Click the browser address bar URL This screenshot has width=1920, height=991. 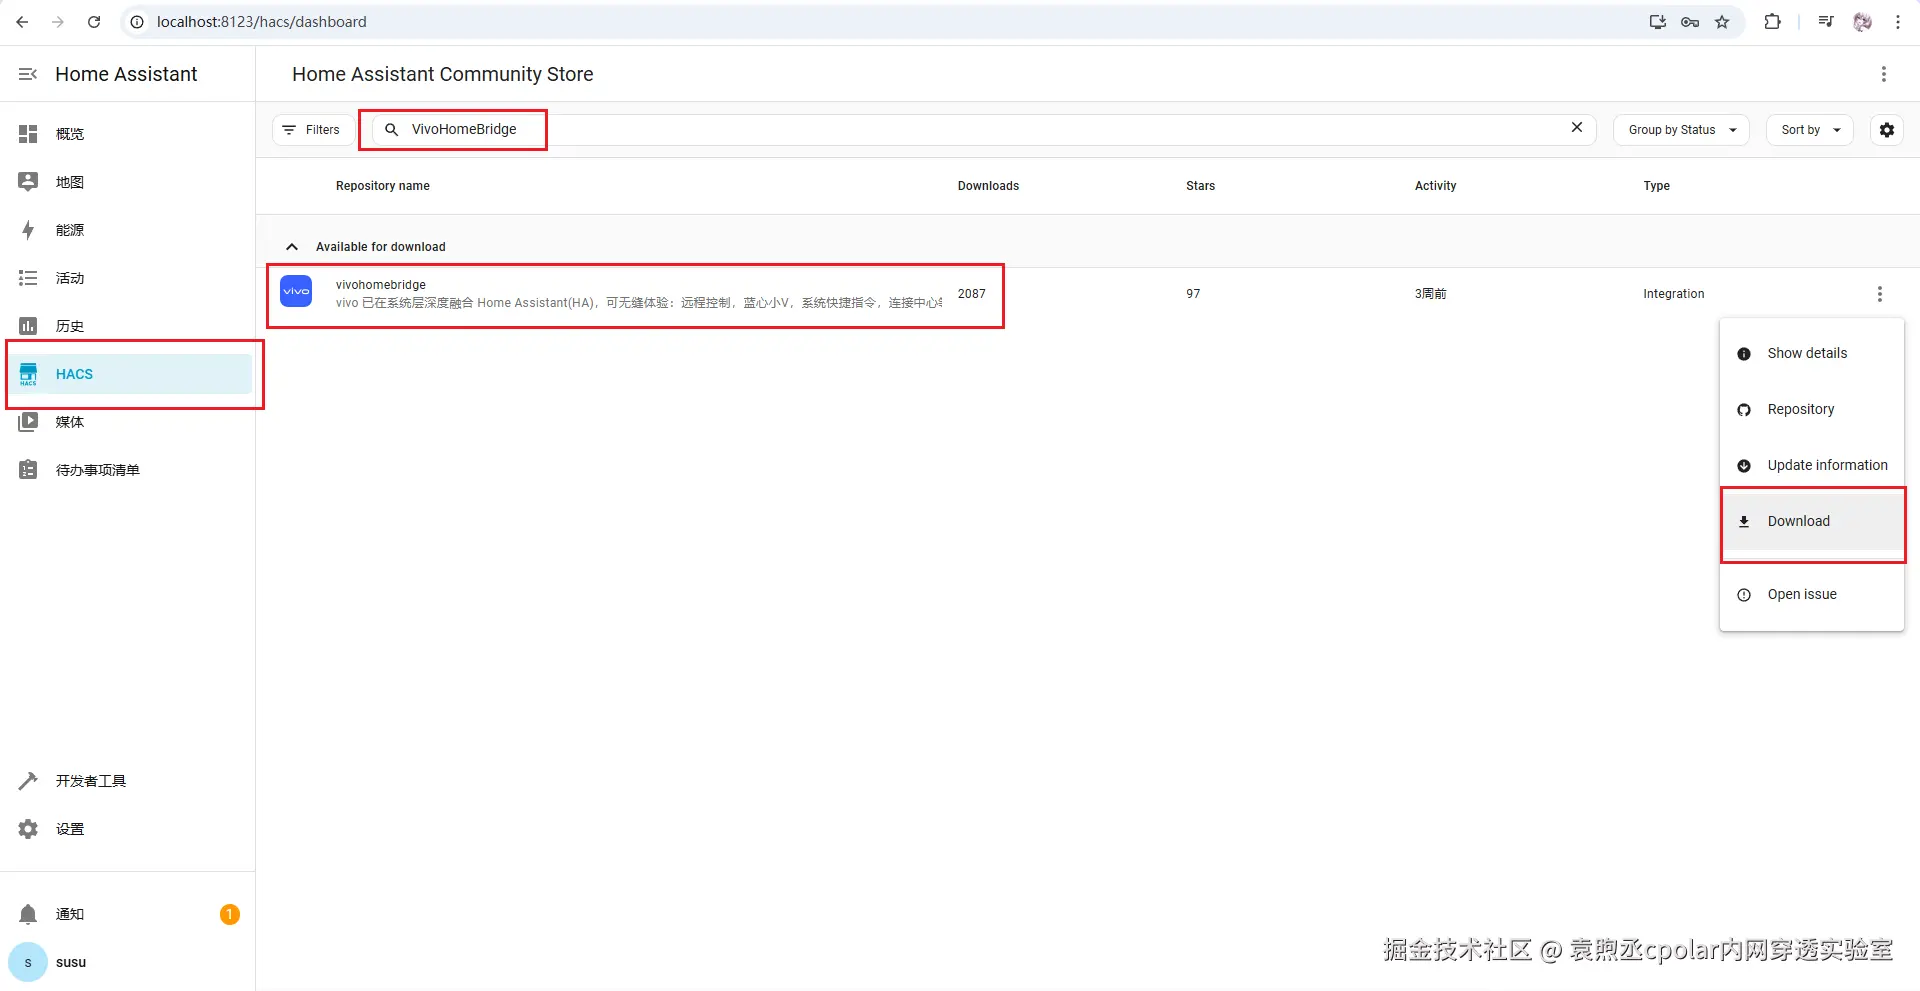[x=262, y=22]
